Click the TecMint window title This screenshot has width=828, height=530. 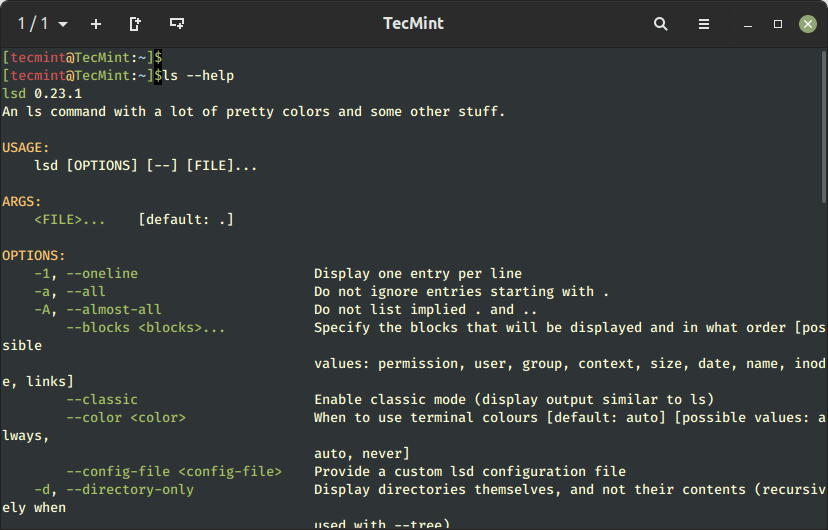point(413,24)
